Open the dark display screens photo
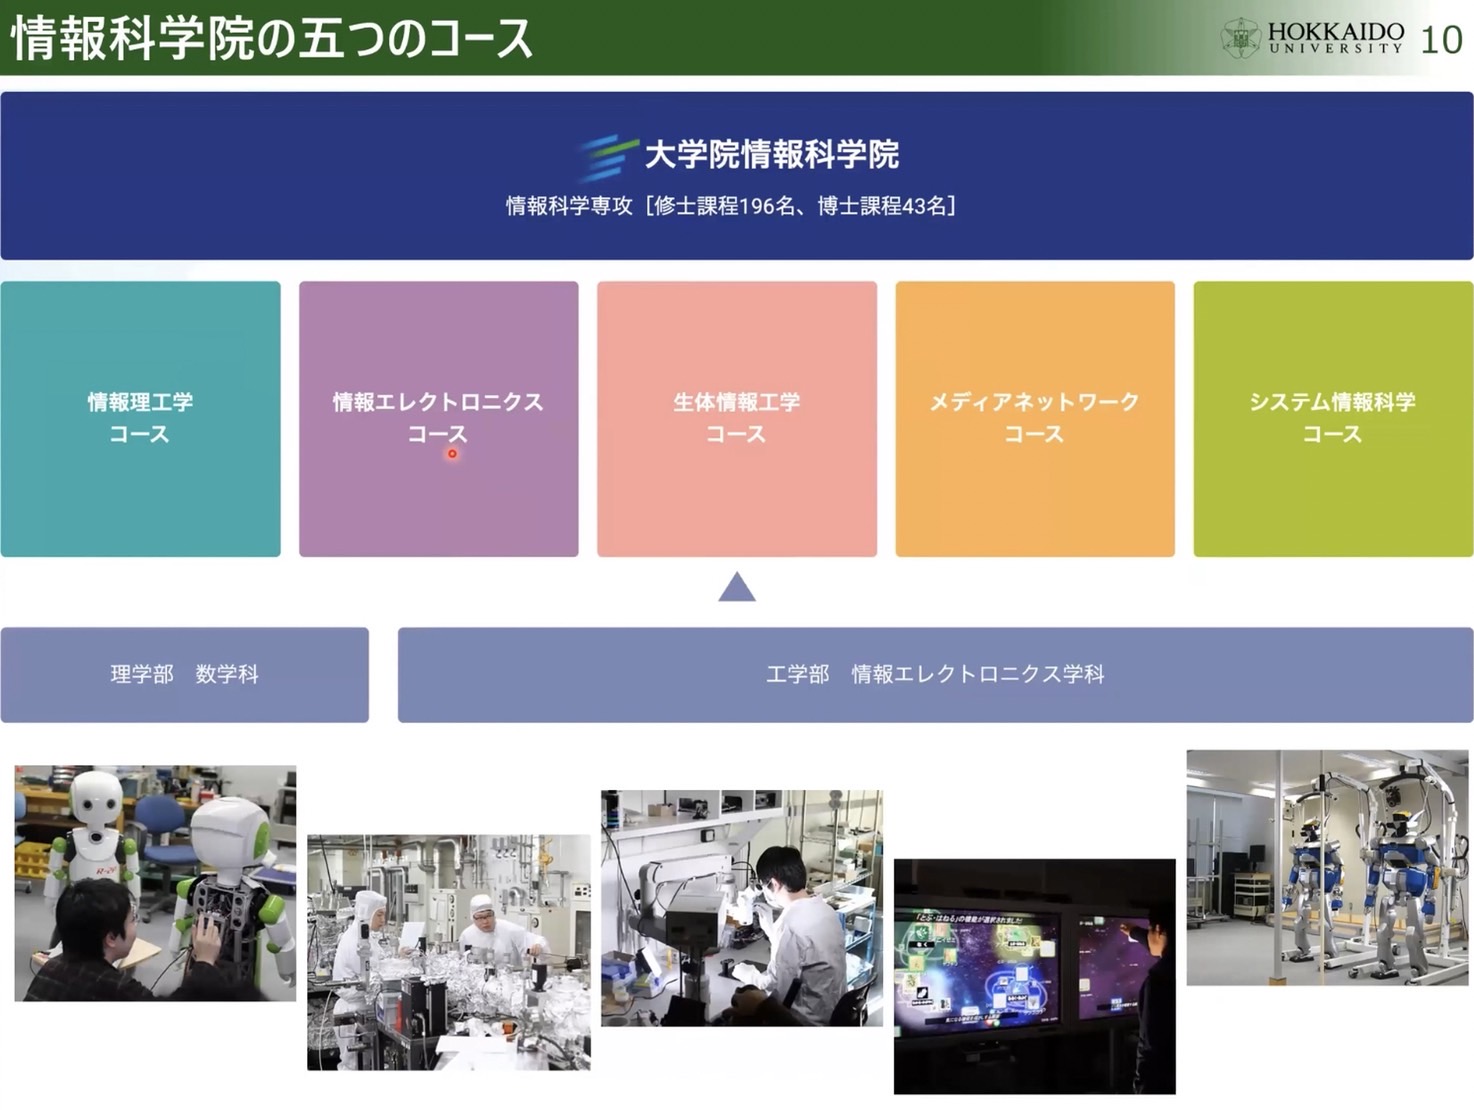 tap(1034, 976)
